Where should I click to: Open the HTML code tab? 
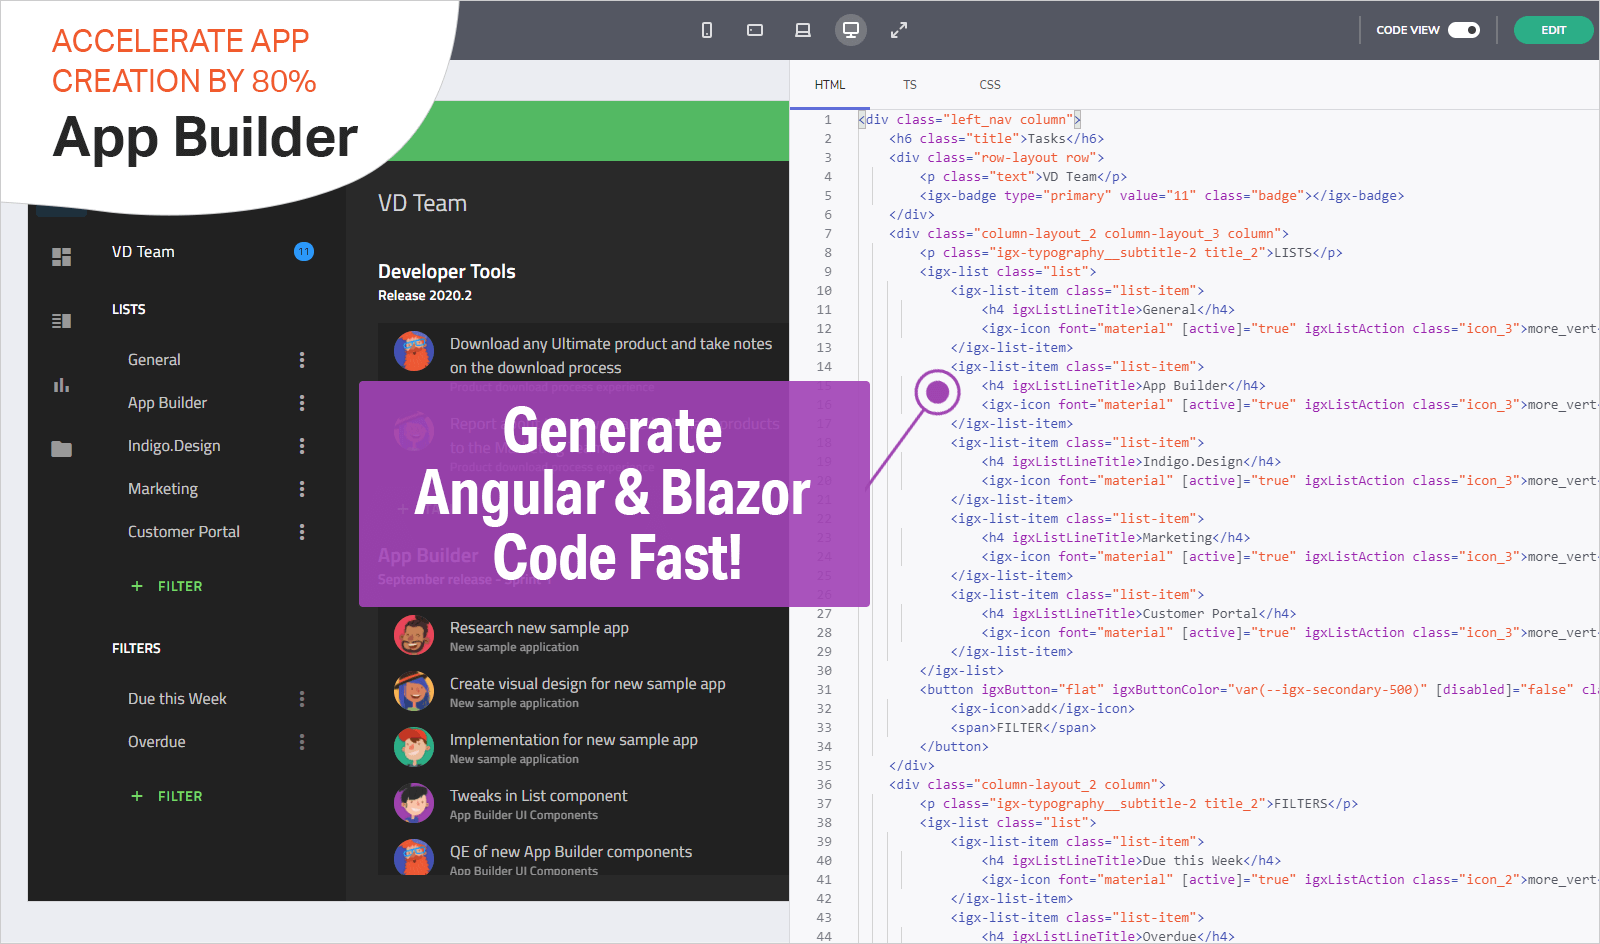(830, 85)
